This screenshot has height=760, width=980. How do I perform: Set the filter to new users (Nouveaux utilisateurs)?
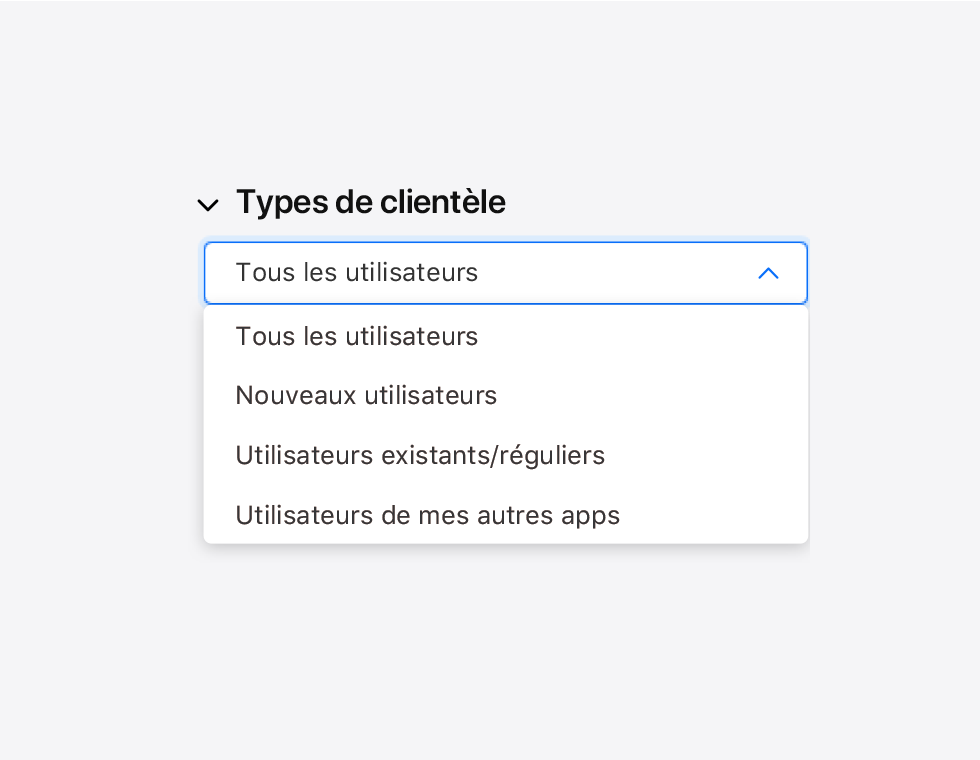click(366, 396)
